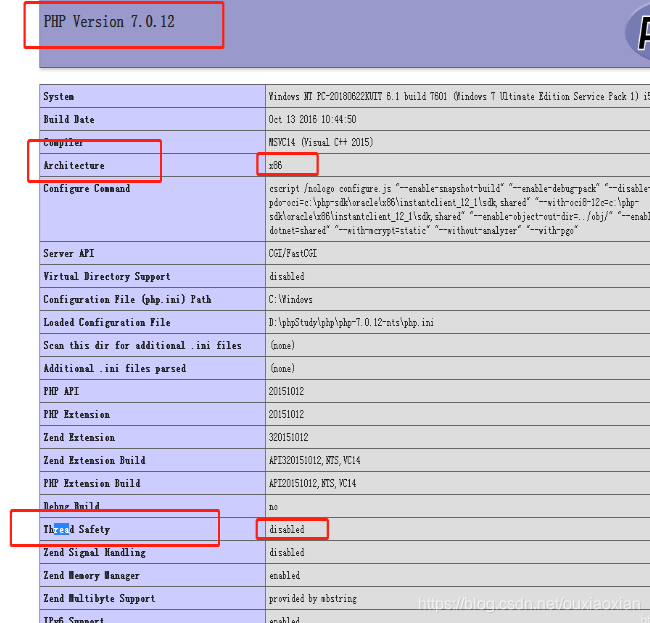Click the CGI/FastCGI value
The width and height of the screenshot is (650, 623).
click(x=293, y=253)
